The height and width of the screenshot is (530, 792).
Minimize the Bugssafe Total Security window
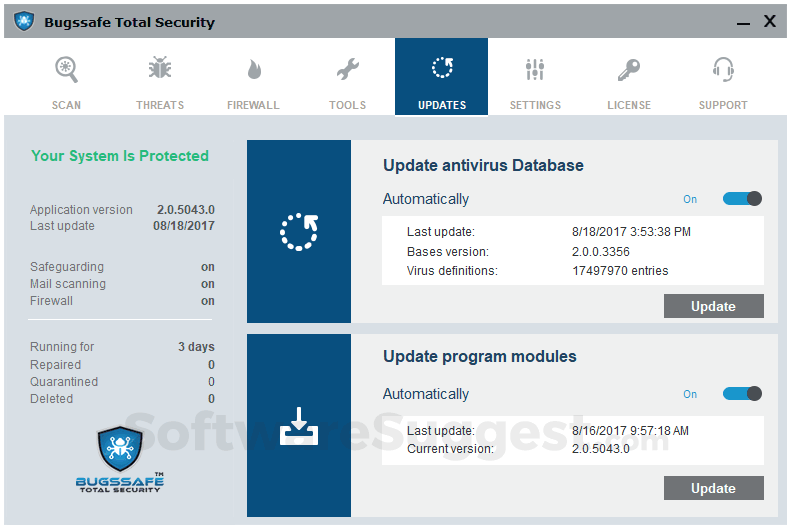point(739,21)
